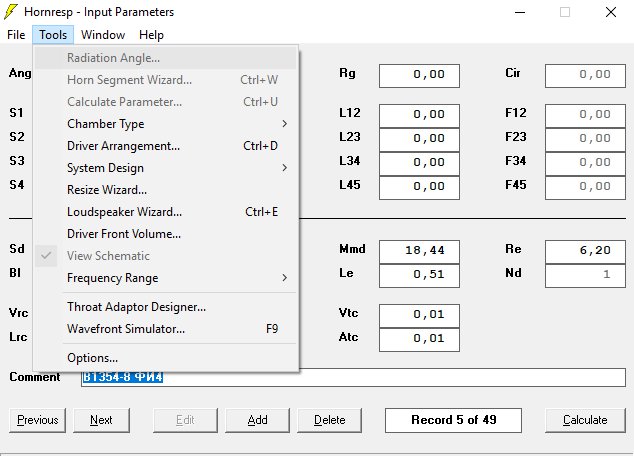Click the S1 parameter label
Screen dimensions: 634x456
[x=16, y=113]
